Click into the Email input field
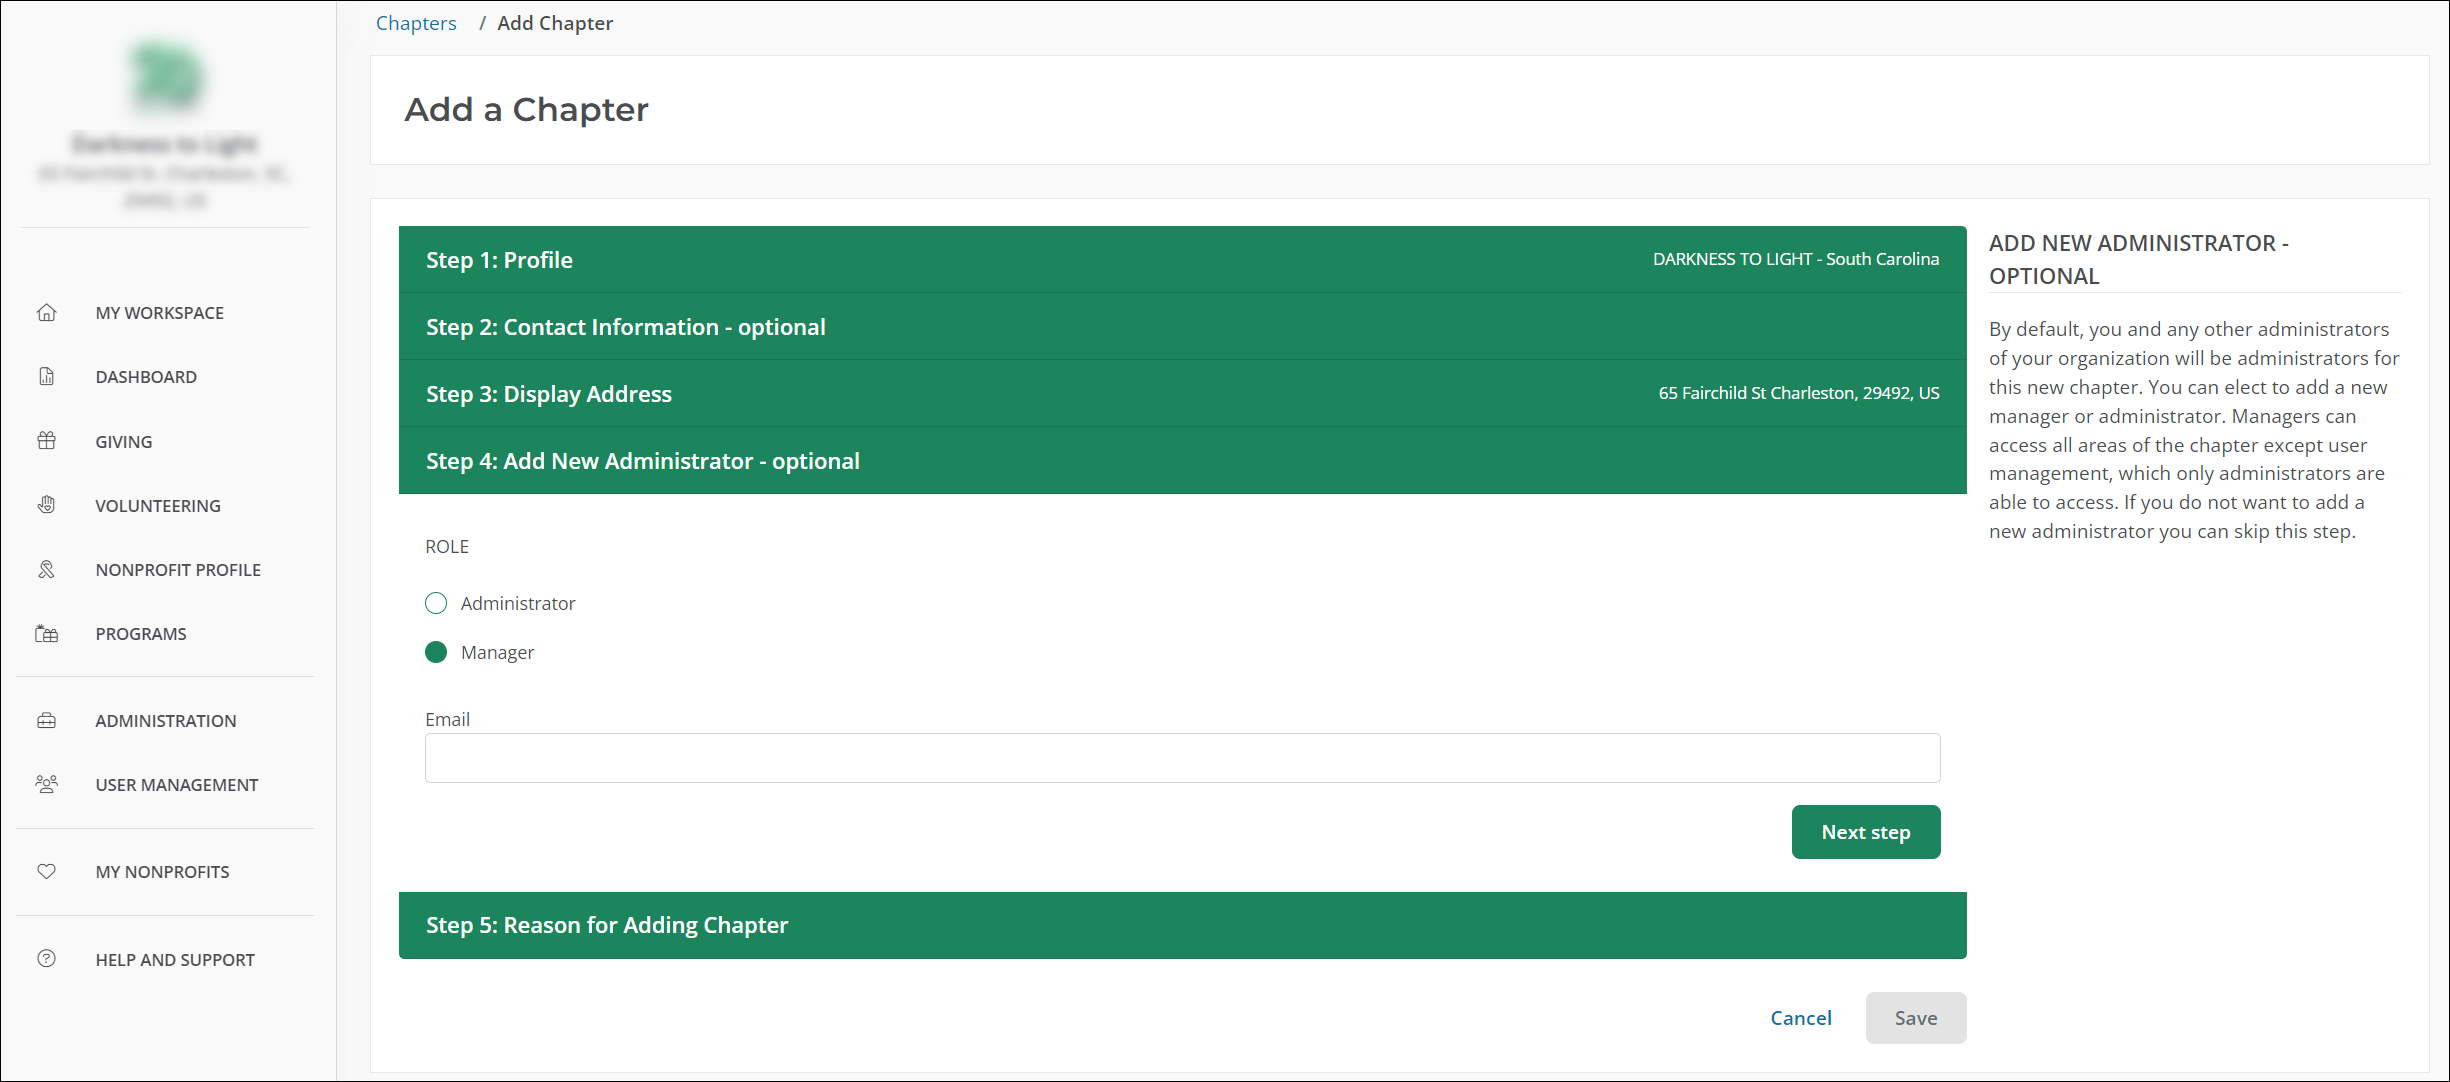This screenshot has height=1082, width=2450. point(1182,758)
